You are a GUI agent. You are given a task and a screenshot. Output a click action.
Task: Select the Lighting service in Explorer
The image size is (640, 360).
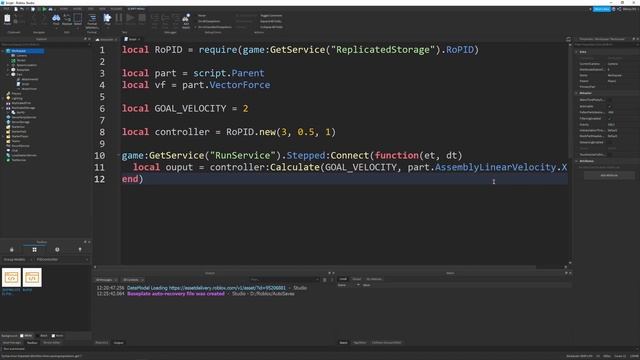tap(17, 98)
